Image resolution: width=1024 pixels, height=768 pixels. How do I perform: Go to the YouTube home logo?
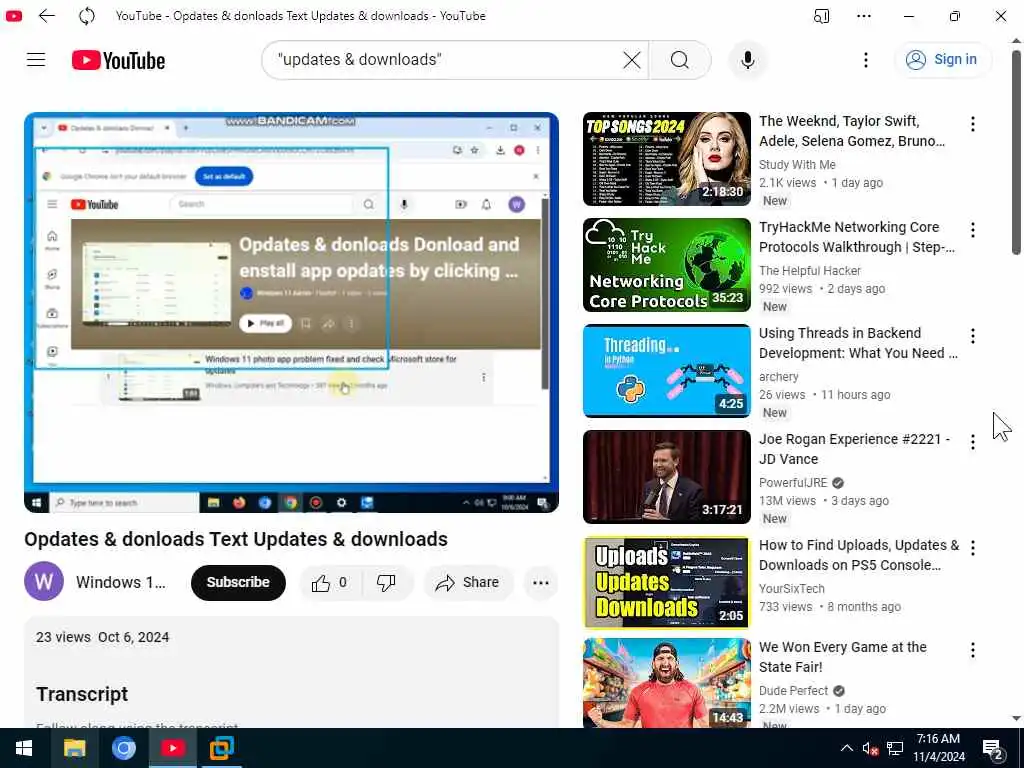(x=118, y=60)
